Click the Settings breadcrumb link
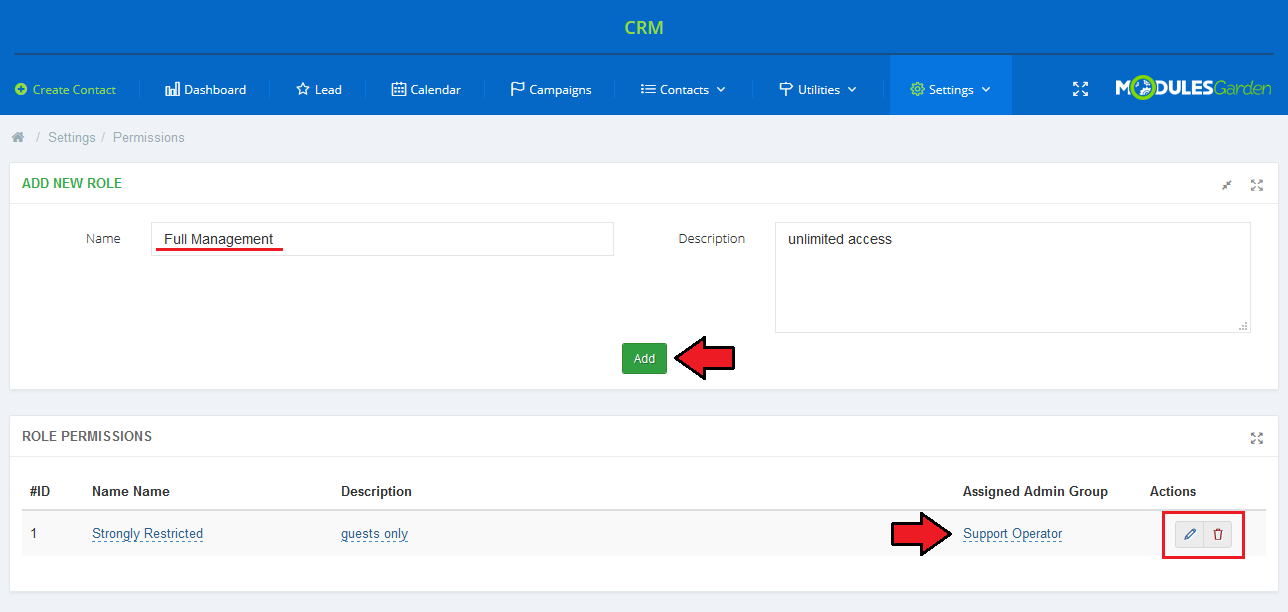1288x612 pixels. point(72,137)
